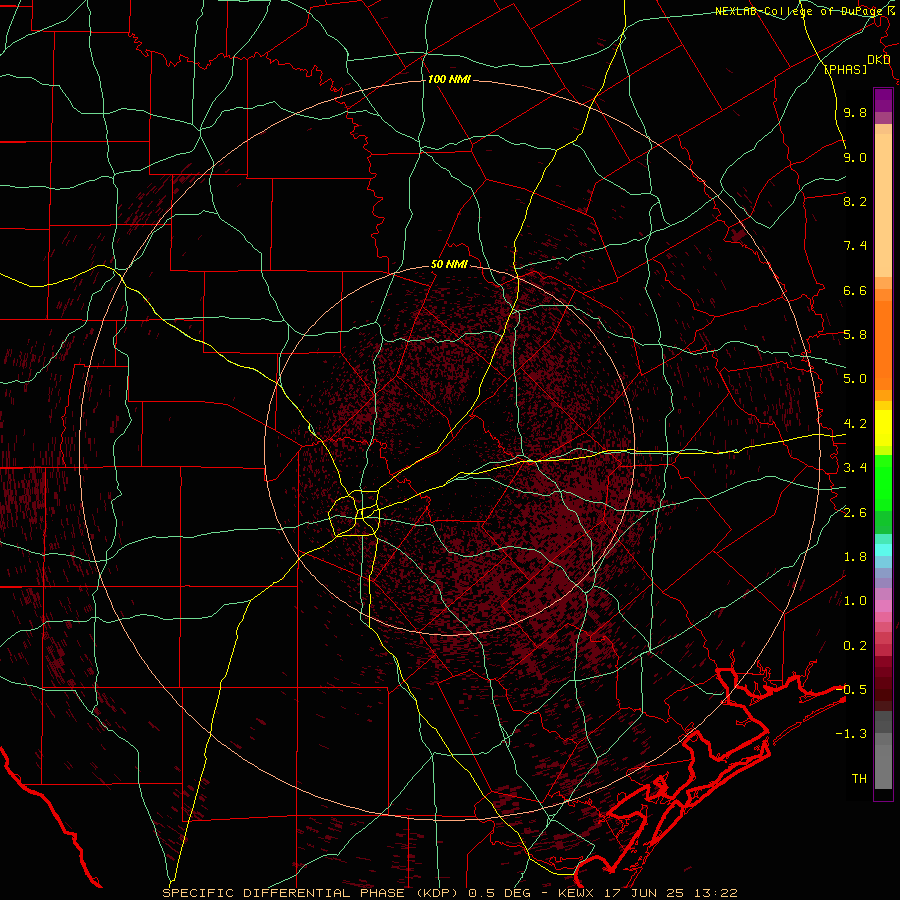Click the 3.4 color scale value
The width and height of the screenshot is (900, 900).
click(x=855, y=468)
